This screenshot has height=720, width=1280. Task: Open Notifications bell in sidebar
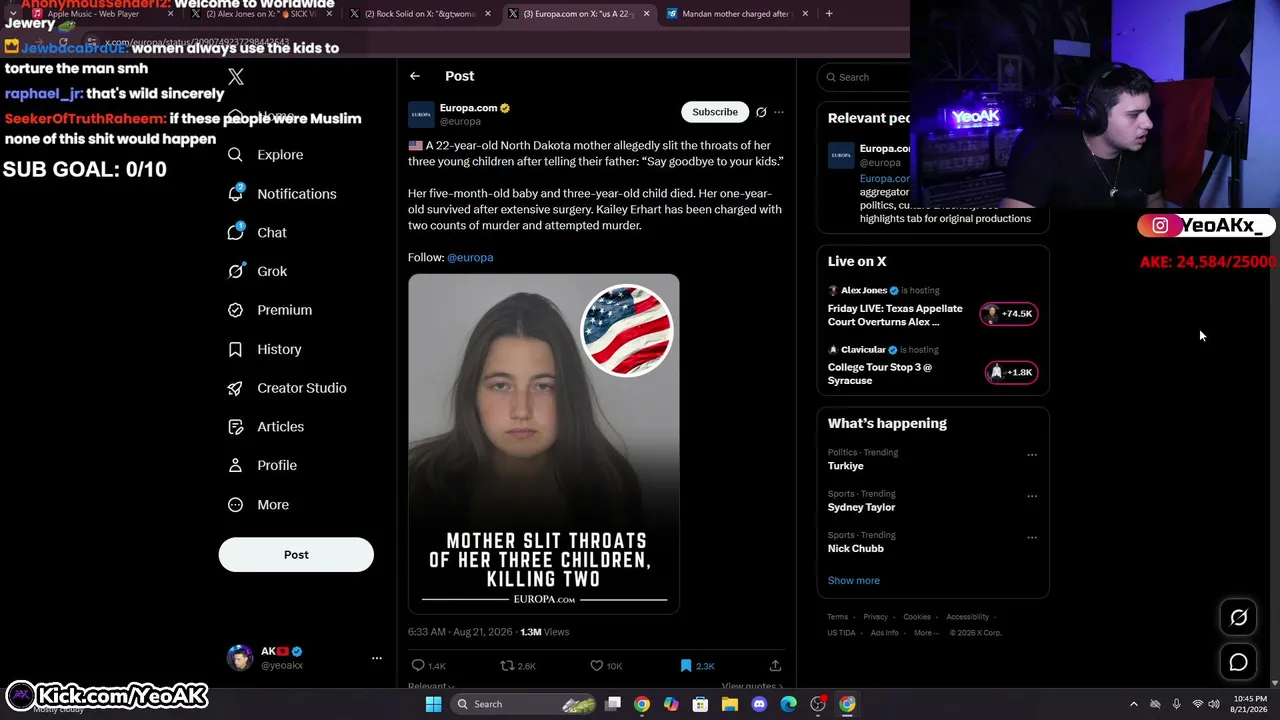tap(236, 193)
